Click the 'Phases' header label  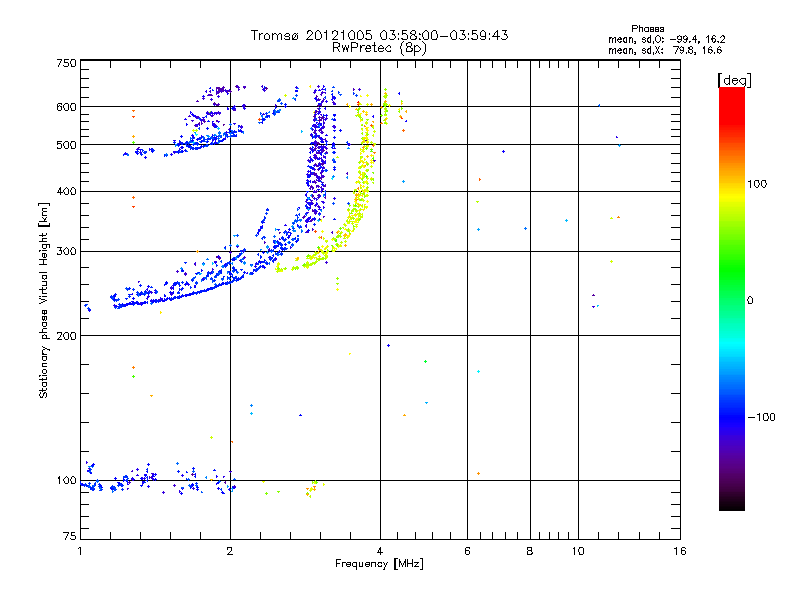pos(647,29)
